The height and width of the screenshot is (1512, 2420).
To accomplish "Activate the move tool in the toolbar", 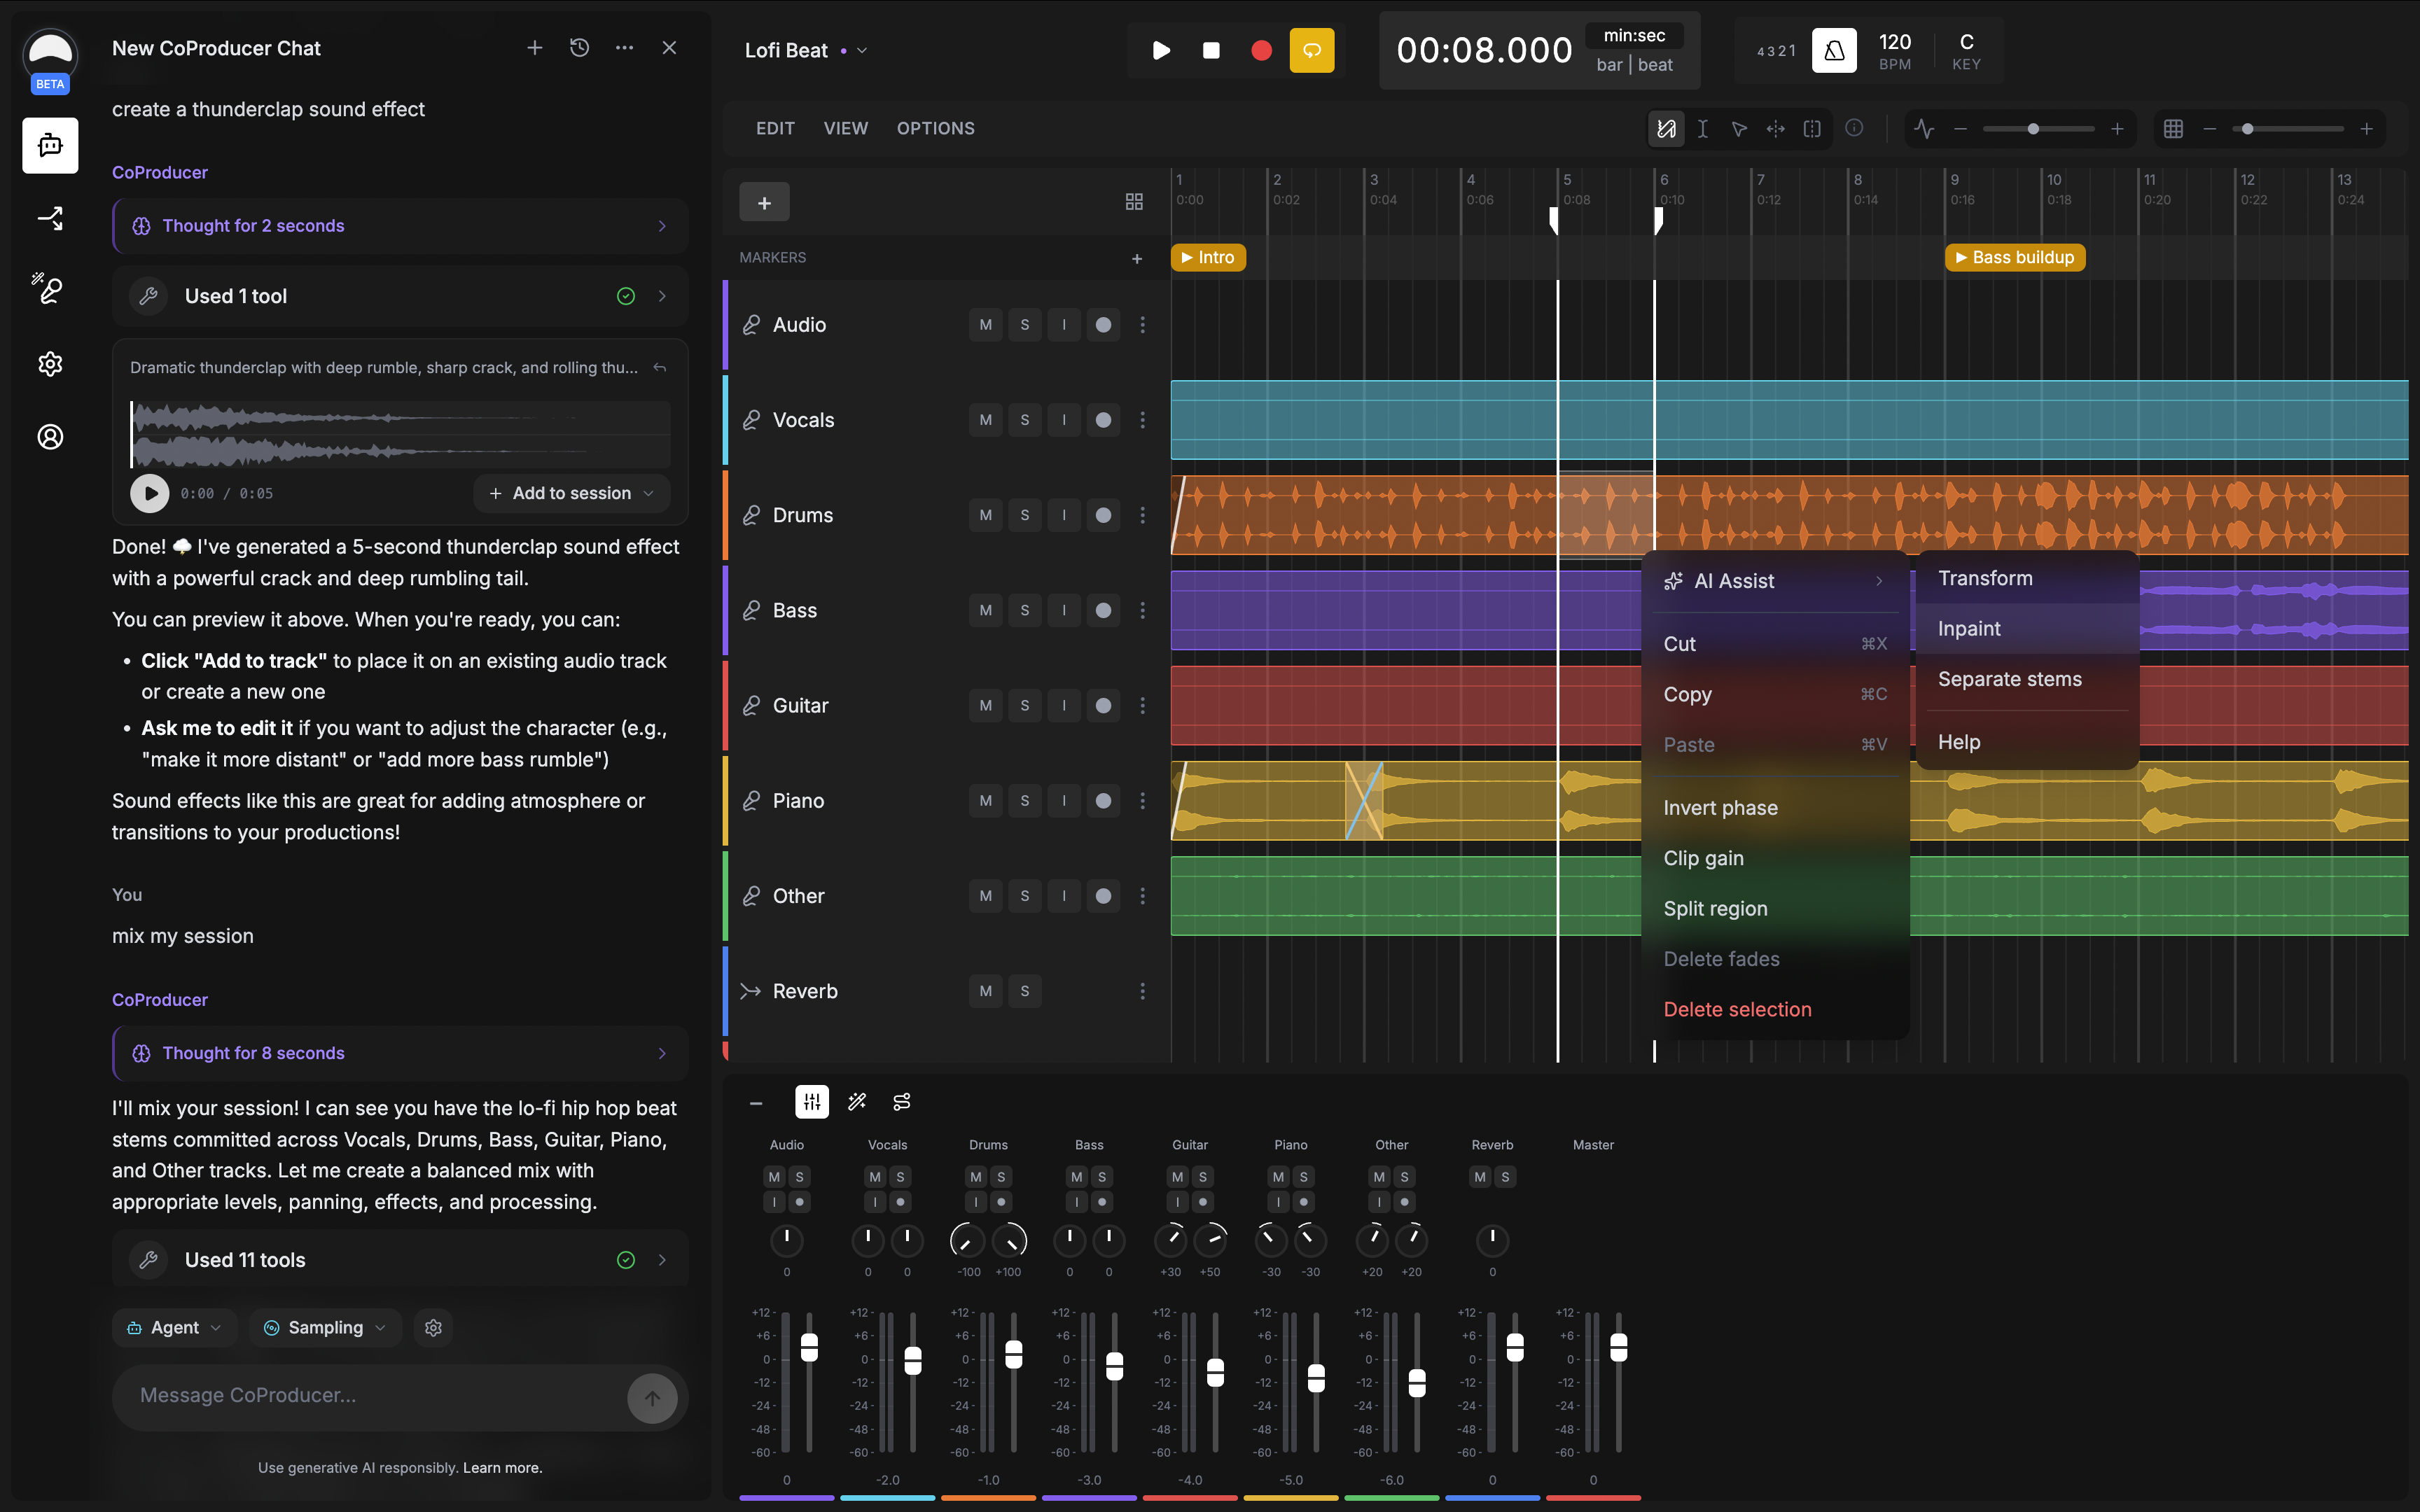I will 1776,128.
